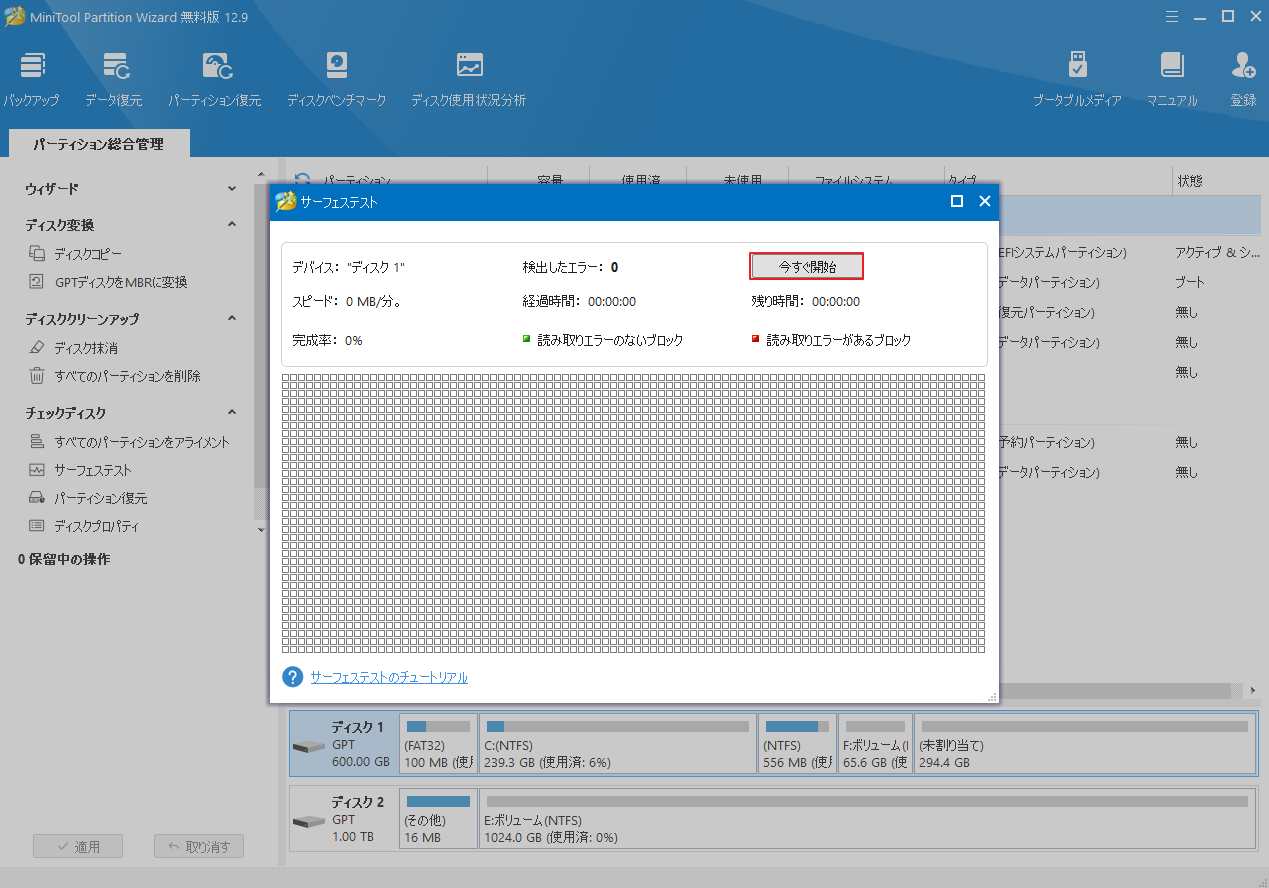The width and height of the screenshot is (1269, 888).
Task: Click right arrow of horizontal scrollbar
Action: point(1253,691)
